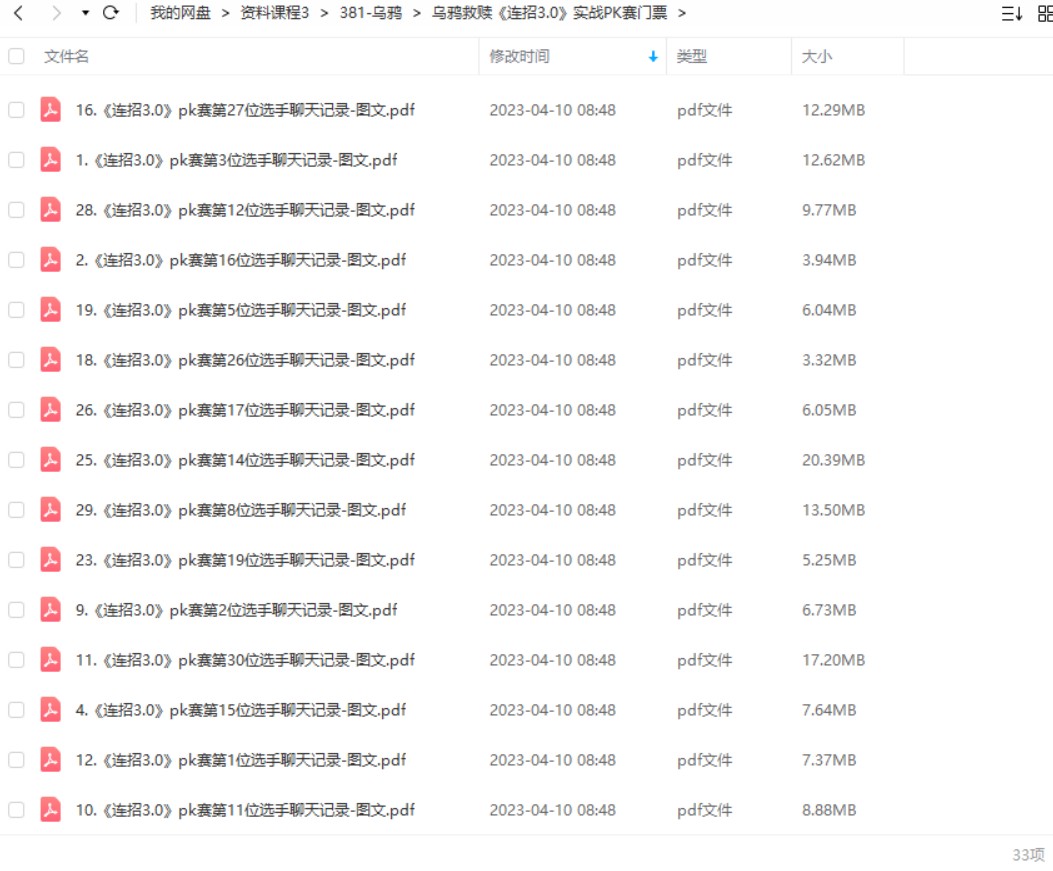Click the 33项 item count label
Screen dimensions: 1053x871
pos(1028,855)
